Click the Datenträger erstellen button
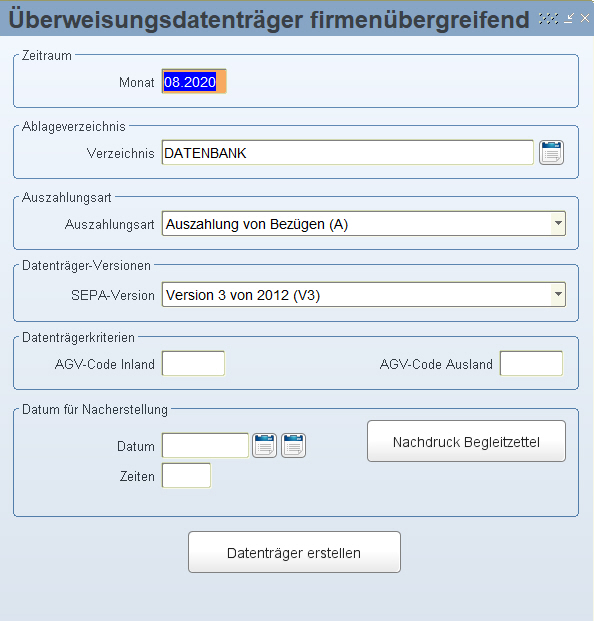 (x=294, y=552)
